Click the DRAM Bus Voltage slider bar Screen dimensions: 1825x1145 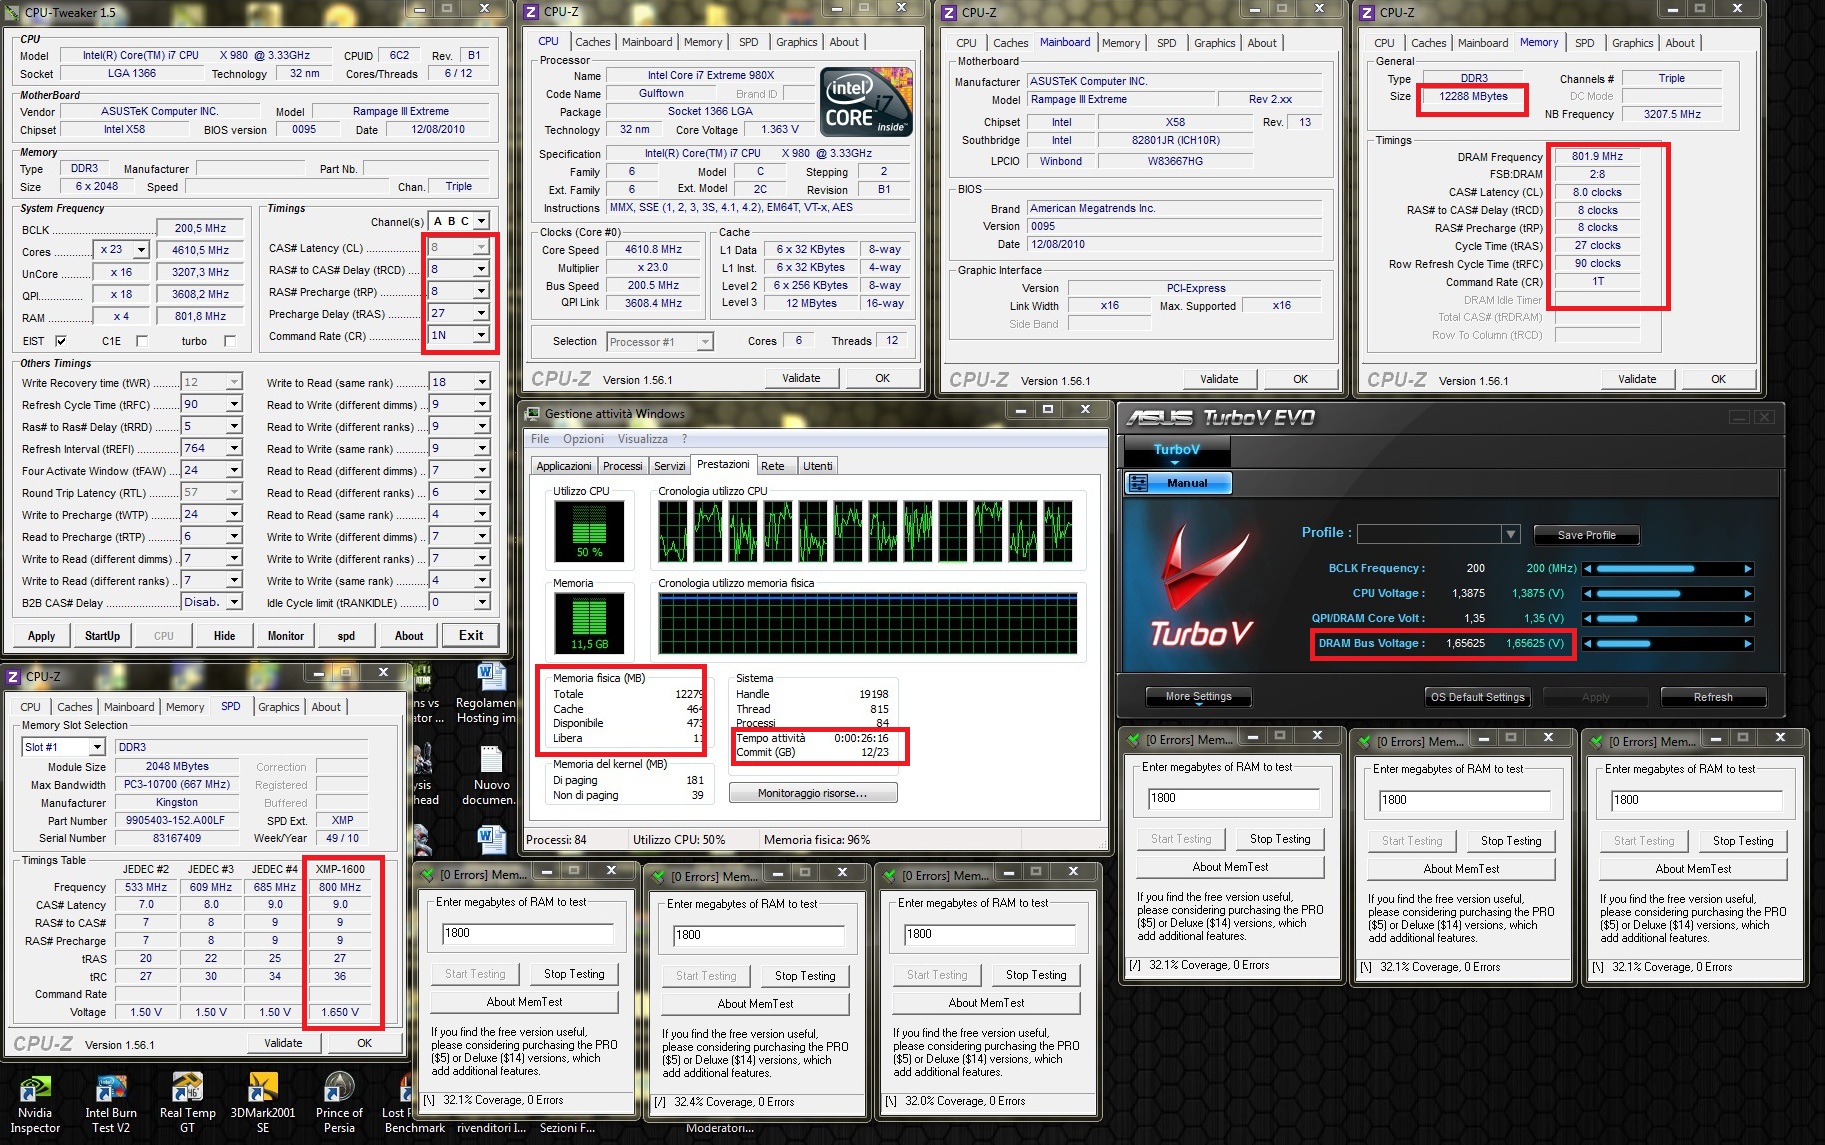click(1668, 643)
